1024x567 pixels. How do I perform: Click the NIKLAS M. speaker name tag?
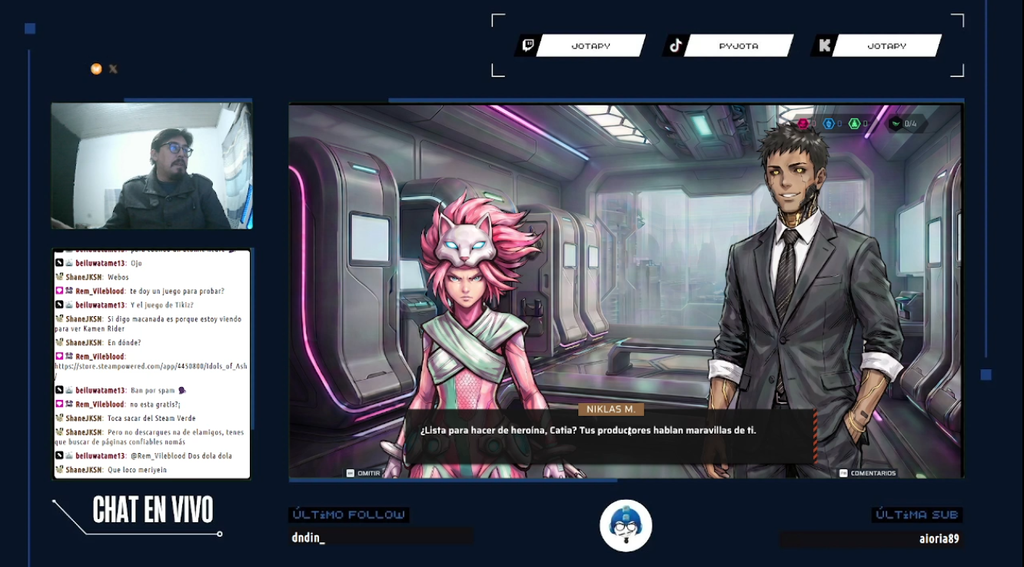click(611, 410)
